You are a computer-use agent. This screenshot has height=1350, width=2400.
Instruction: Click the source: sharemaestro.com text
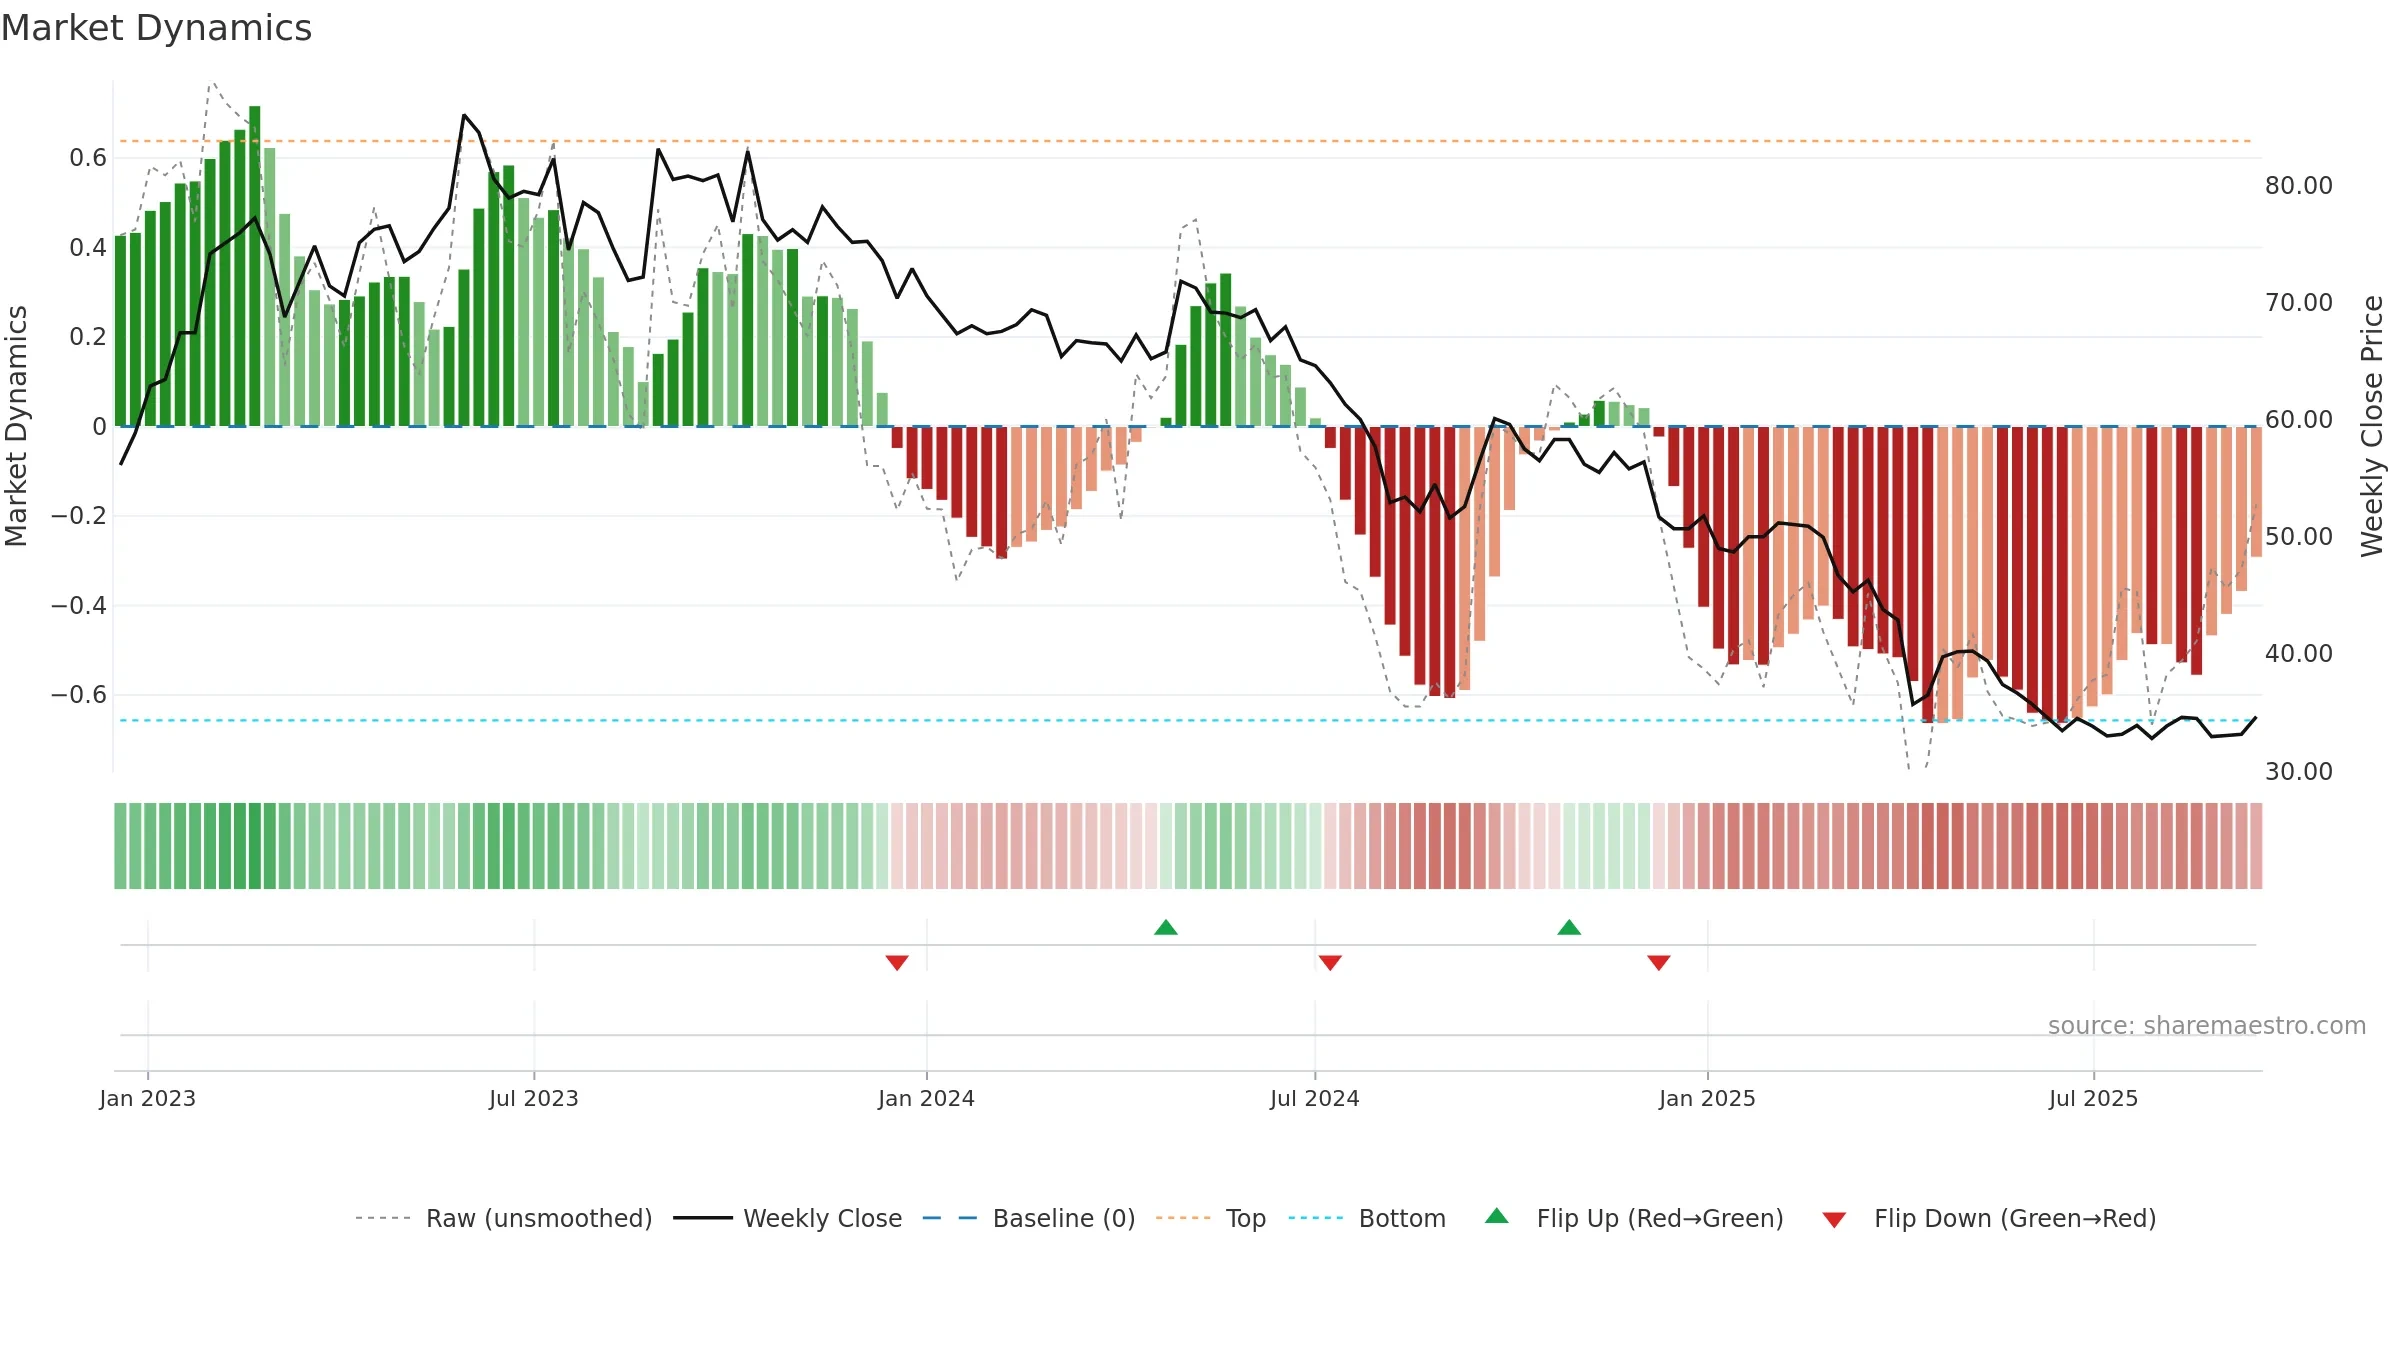tap(2207, 1025)
